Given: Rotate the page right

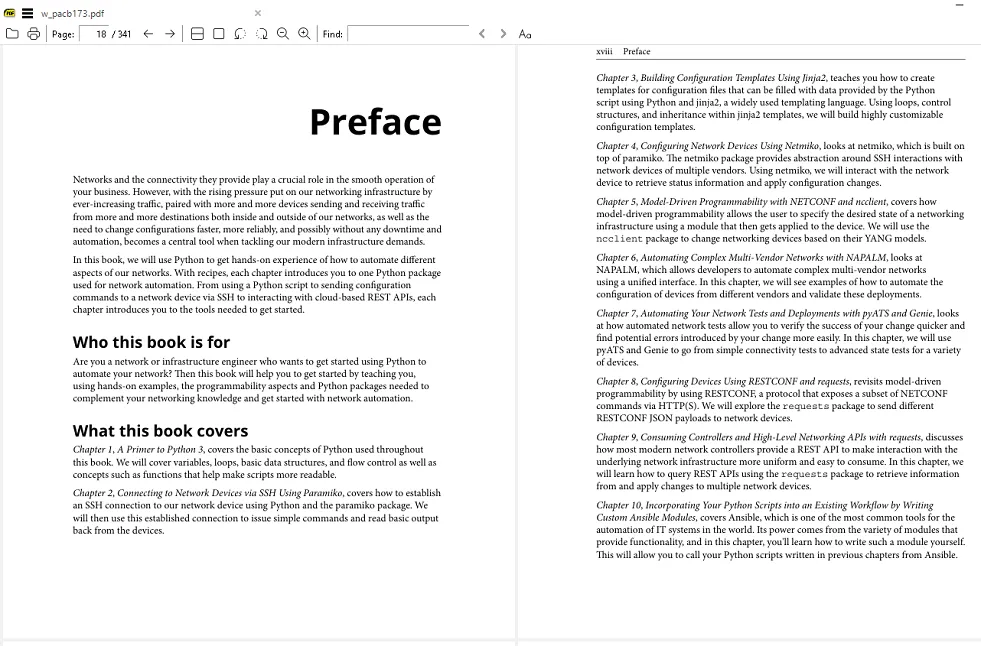Looking at the screenshot, I should pyautogui.click(x=262, y=34).
